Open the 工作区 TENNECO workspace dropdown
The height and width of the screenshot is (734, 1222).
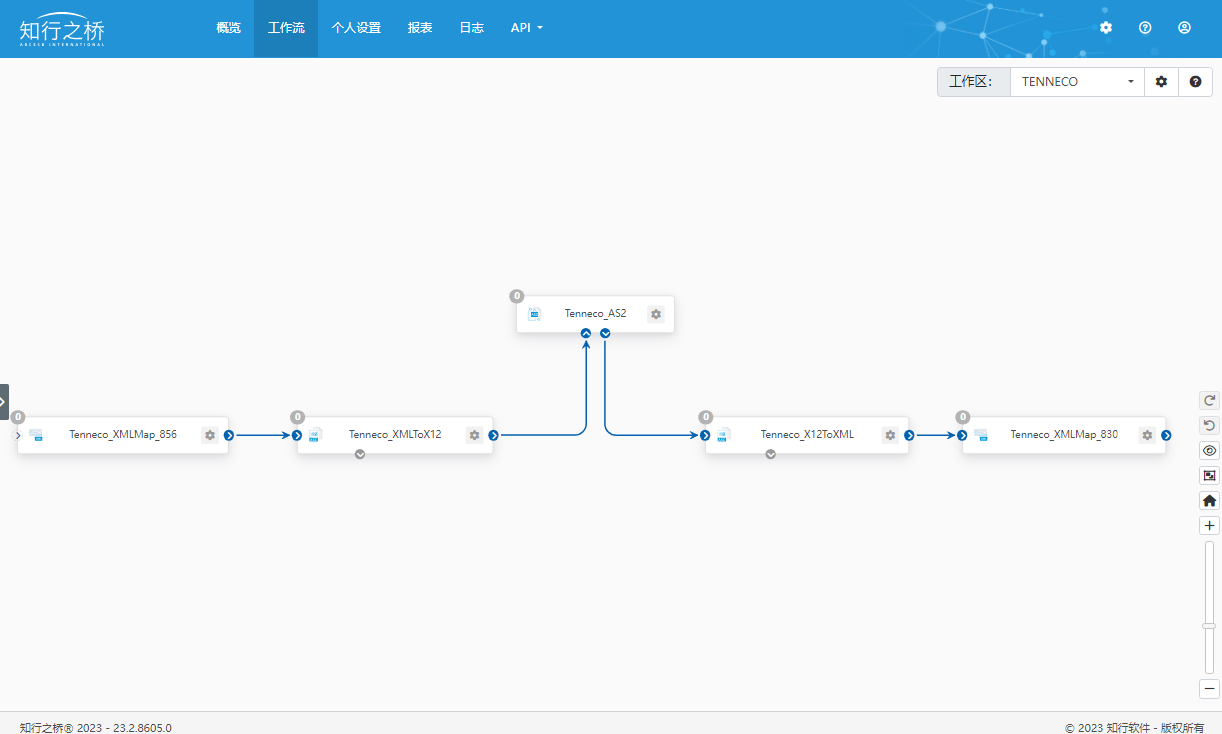1076,82
